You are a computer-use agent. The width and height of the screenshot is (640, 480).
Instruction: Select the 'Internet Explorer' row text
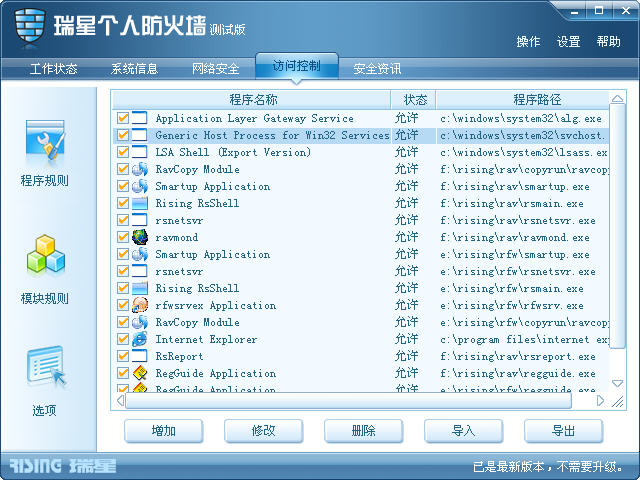(x=207, y=339)
